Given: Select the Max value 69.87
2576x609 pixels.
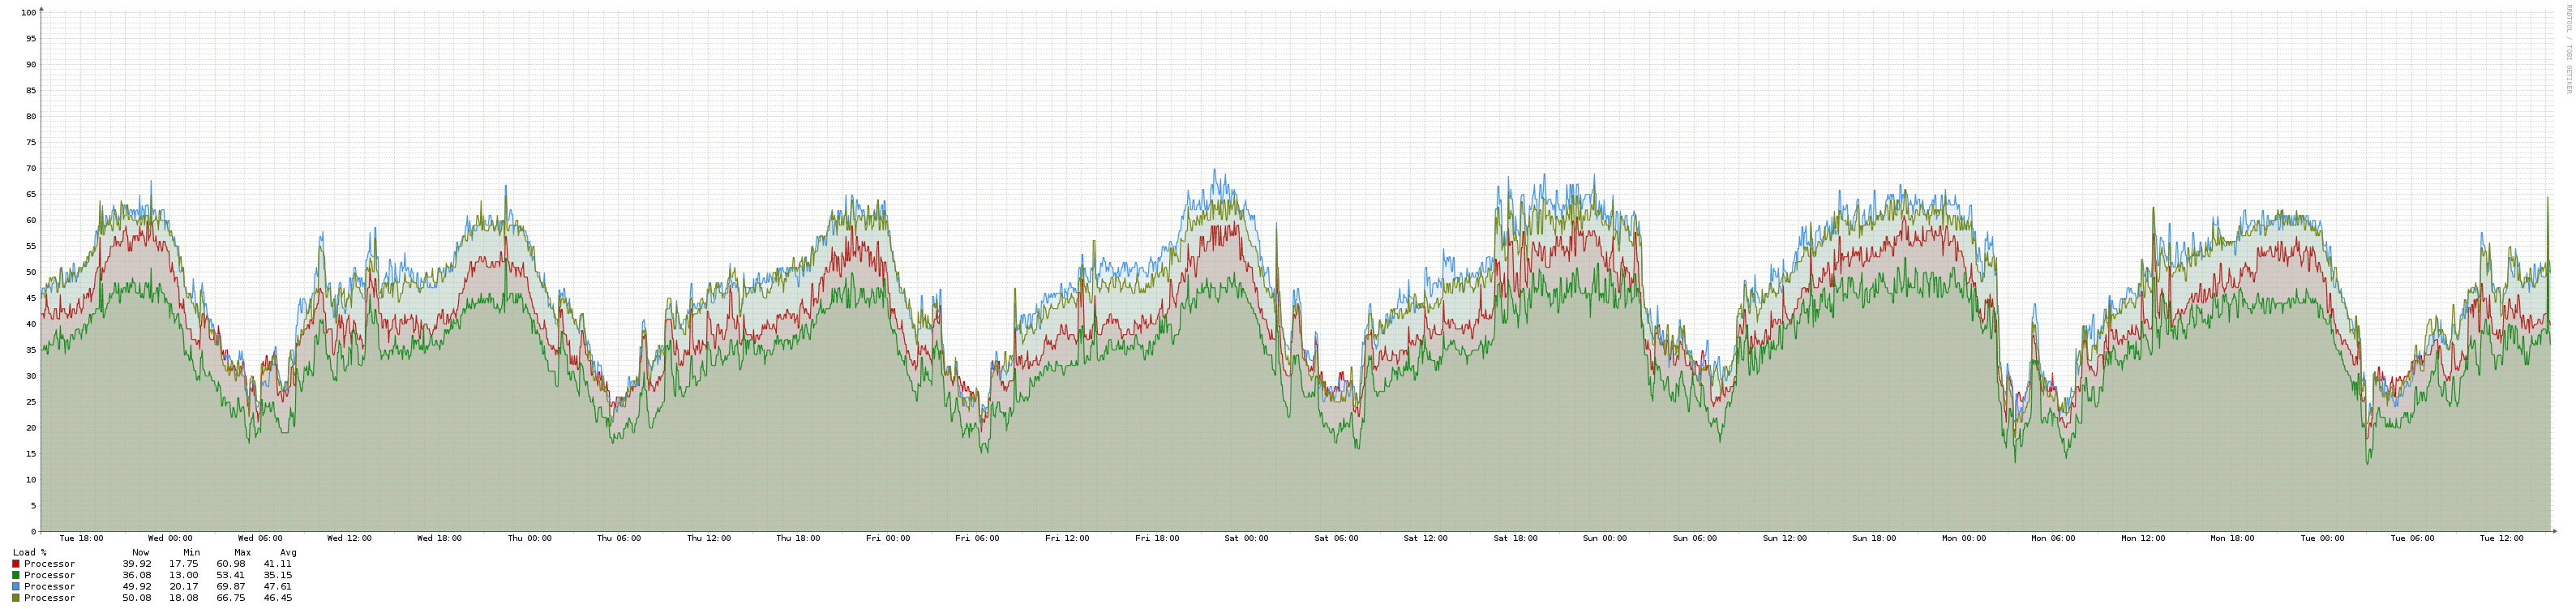Looking at the screenshot, I should click(x=231, y=587).
